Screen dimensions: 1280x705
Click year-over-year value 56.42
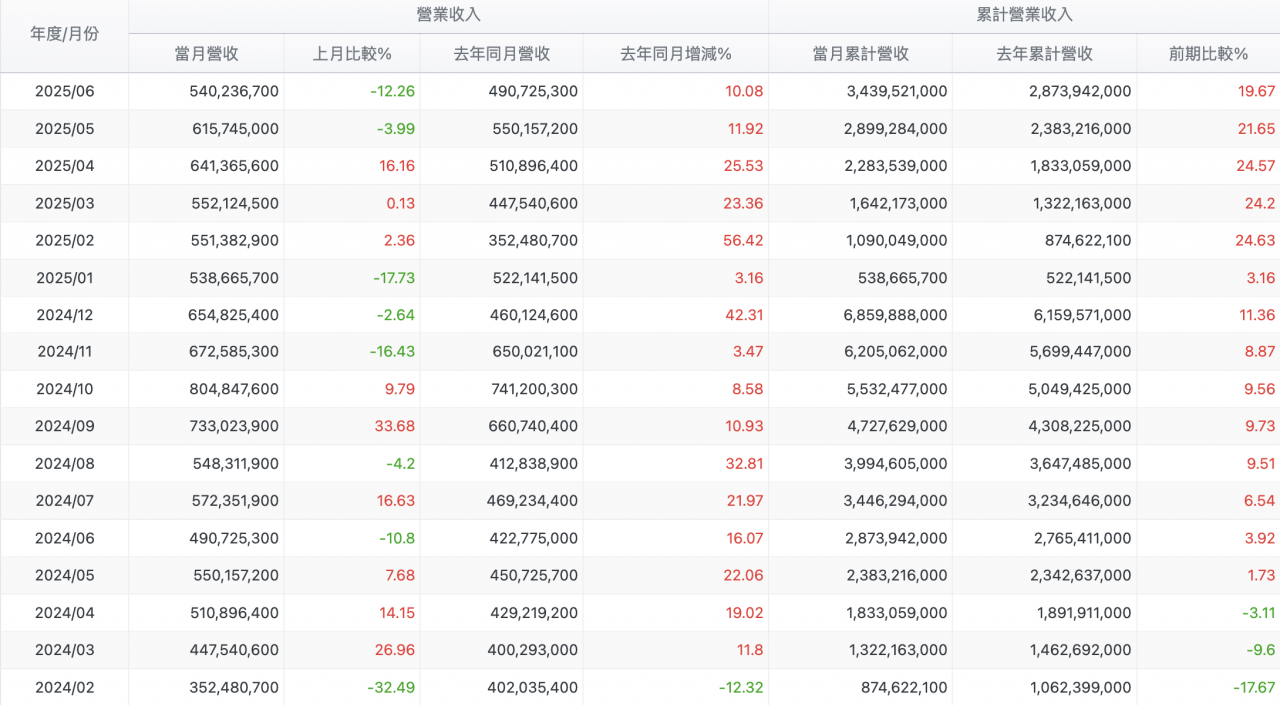tap(744, 240)
